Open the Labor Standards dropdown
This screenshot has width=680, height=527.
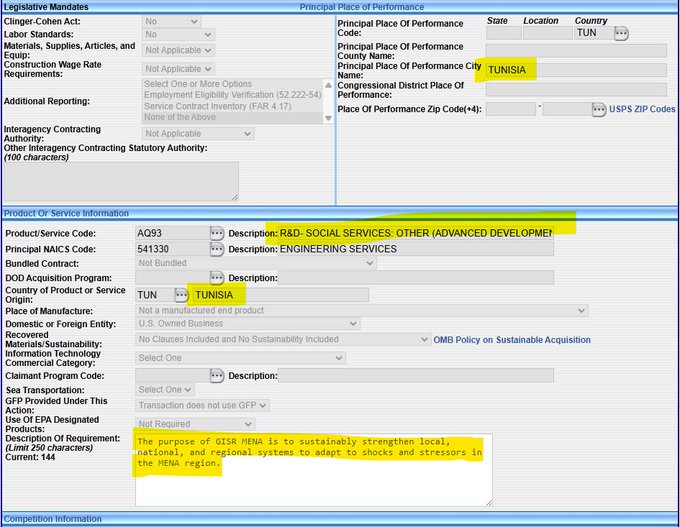click(x=177, y=35)
